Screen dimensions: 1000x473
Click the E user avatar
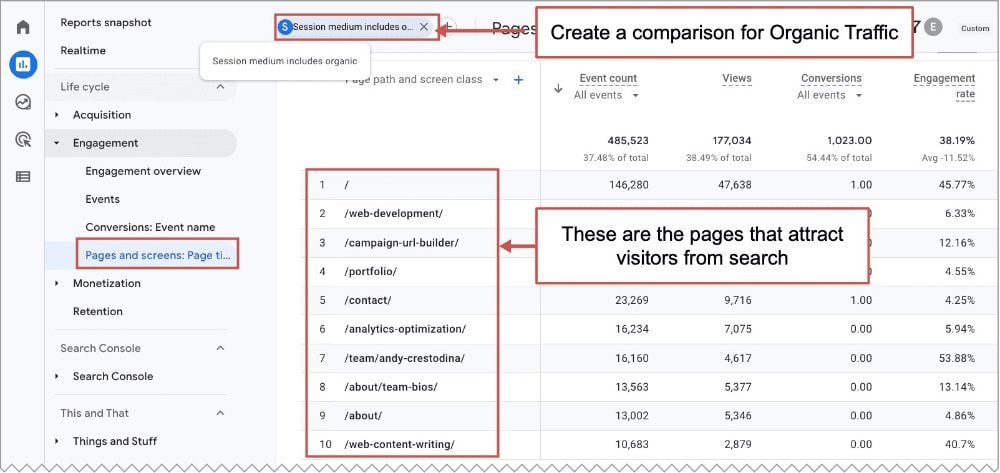tap(933, 27)
